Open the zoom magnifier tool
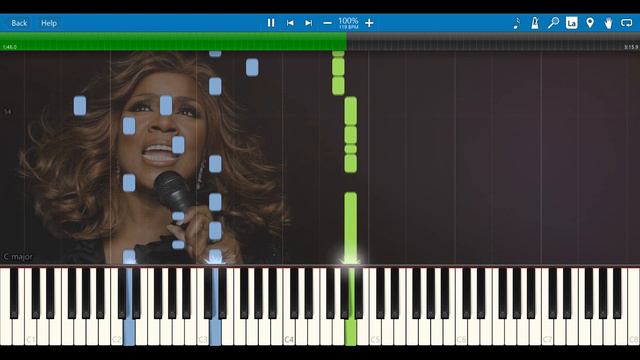This screenshot has height=360, width=640. coord(553,23)
